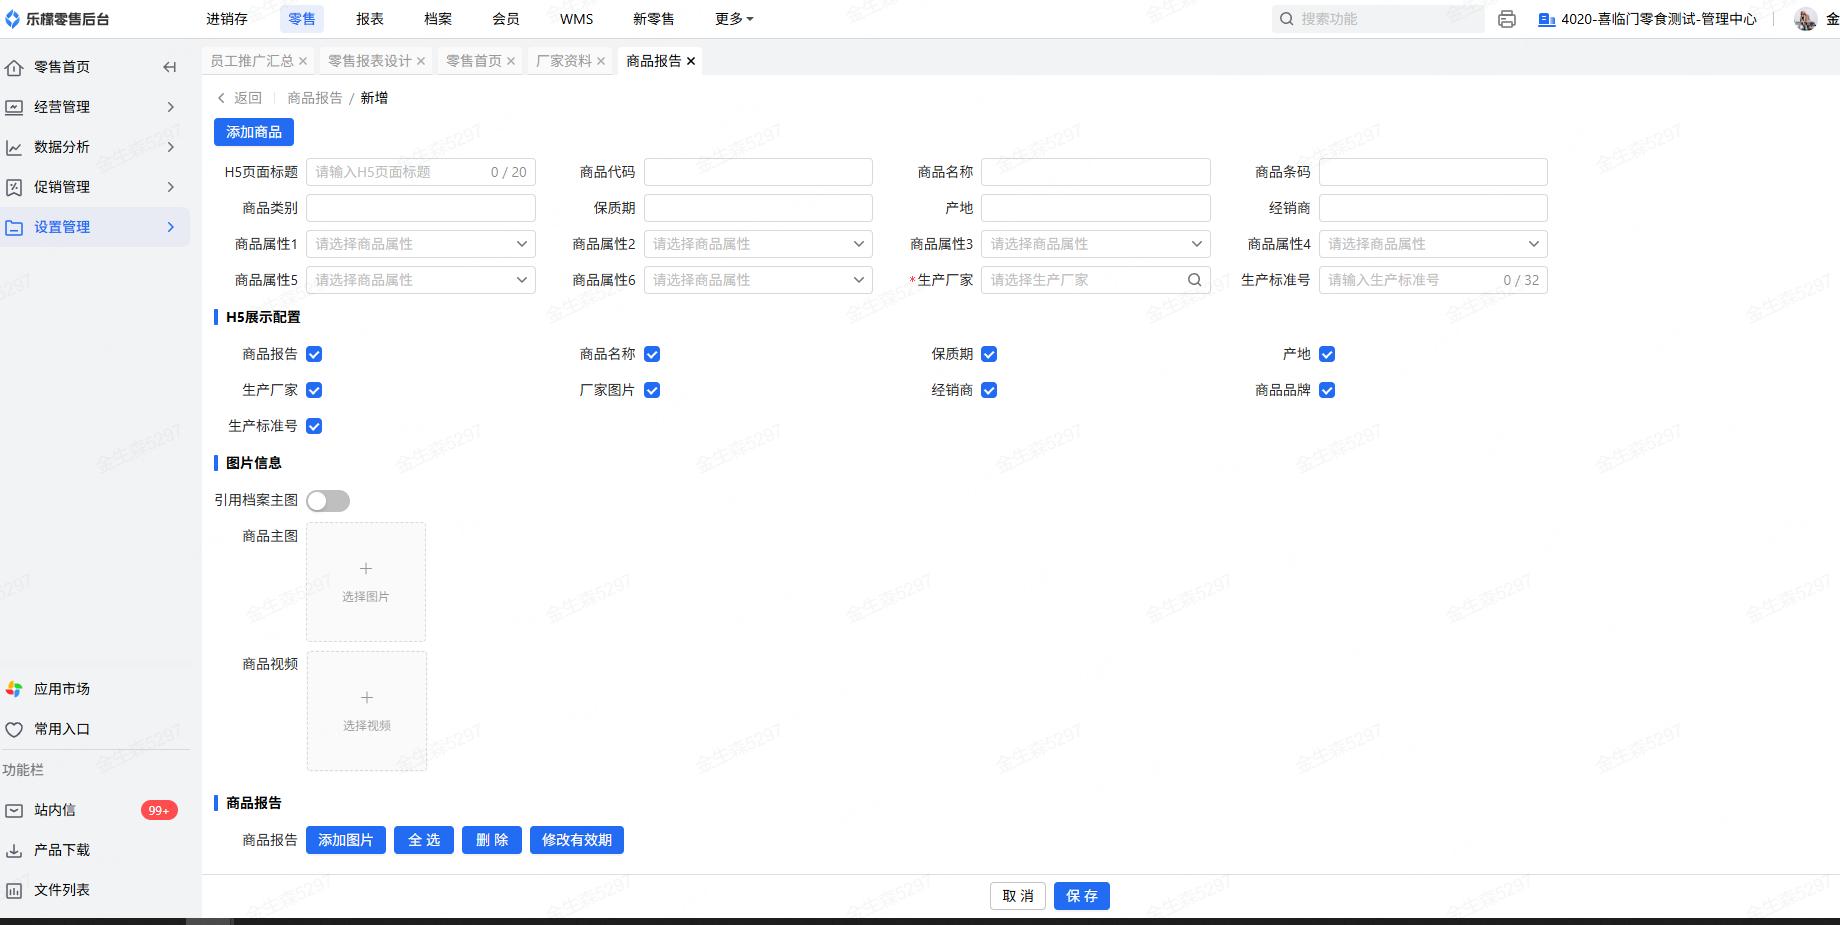Close the 员工推广汇总 tab
Image resolution: width=1840 pixels, height=925 pixels.
(303, 61)
